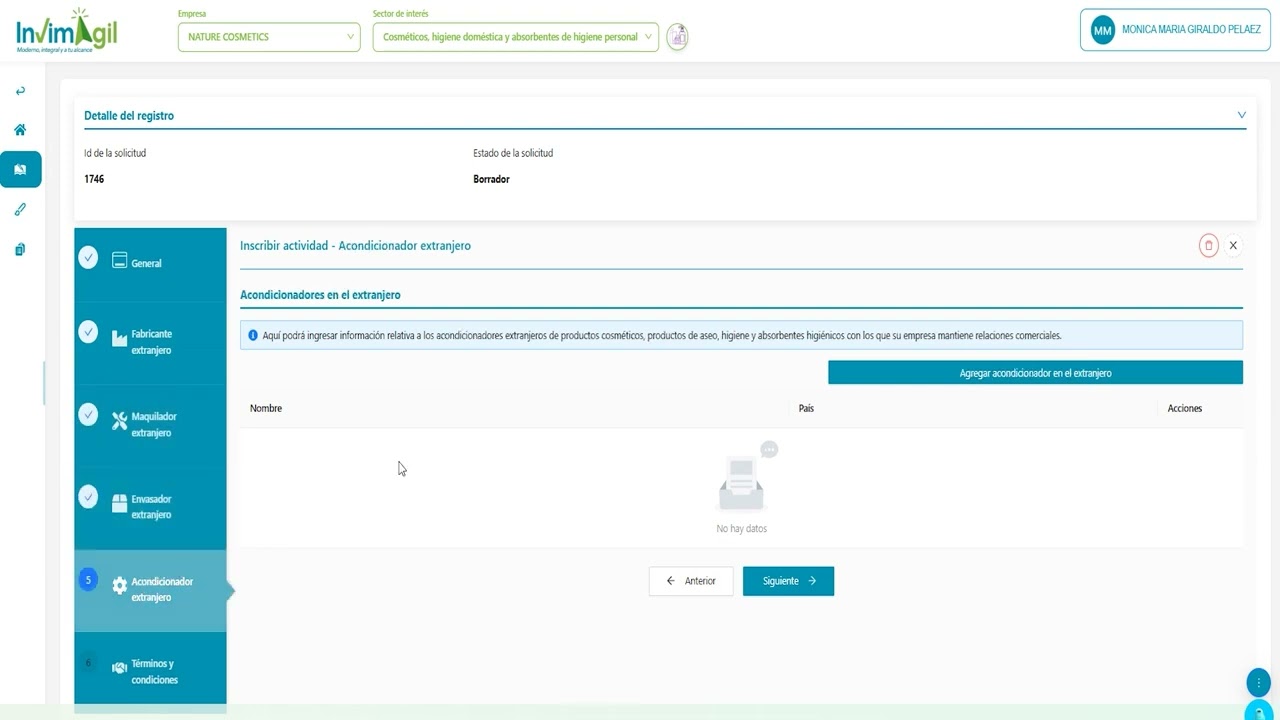1280x720 pixels.
Task: Click request id value 1746
Action: click(94, 179)
